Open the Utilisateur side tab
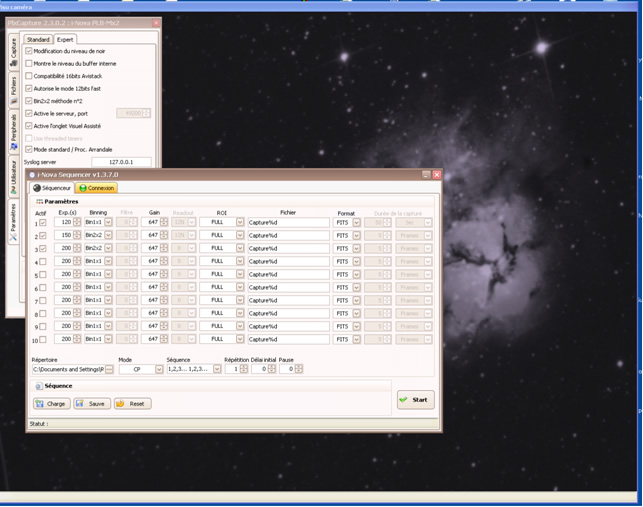This screenshot has height=507, width=643. 14,177
